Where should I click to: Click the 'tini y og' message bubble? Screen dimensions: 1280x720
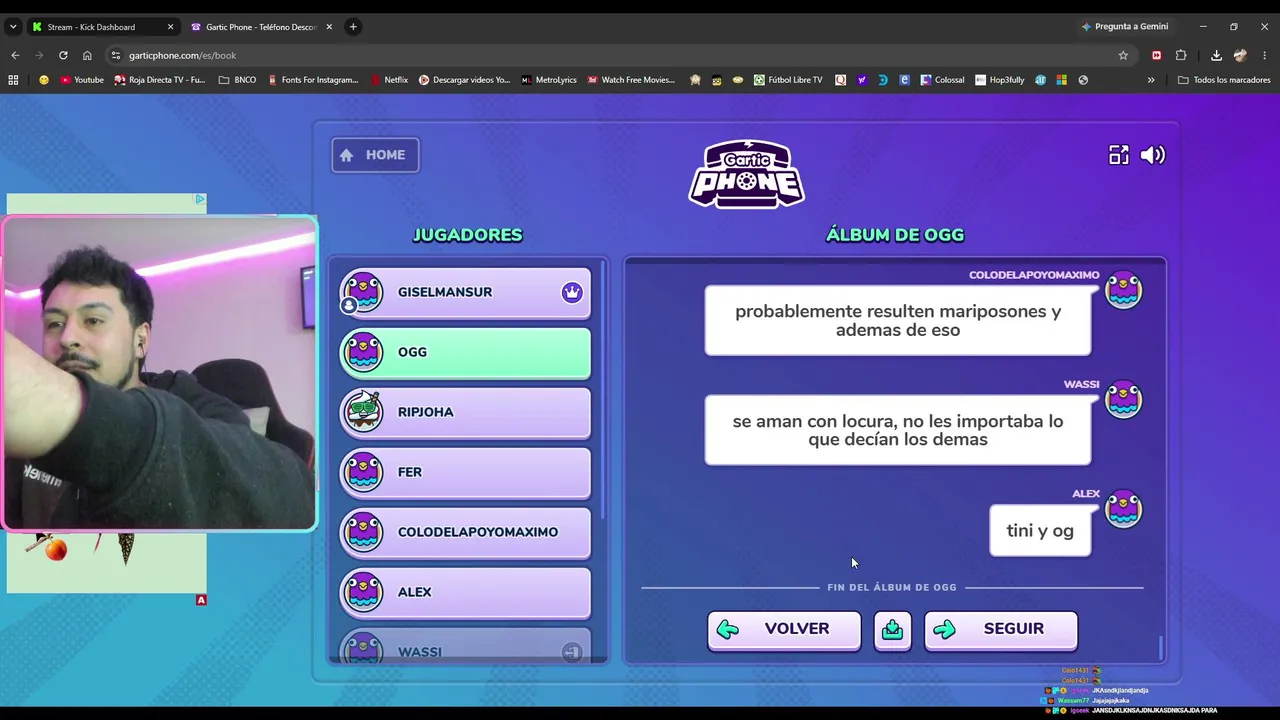[1040, 530]
